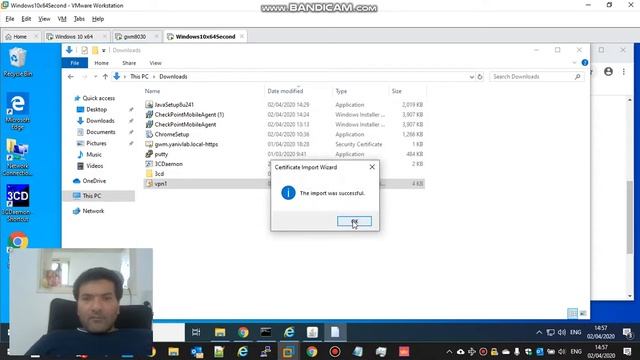Go up one folder level arrow

(x=105, y=76)
